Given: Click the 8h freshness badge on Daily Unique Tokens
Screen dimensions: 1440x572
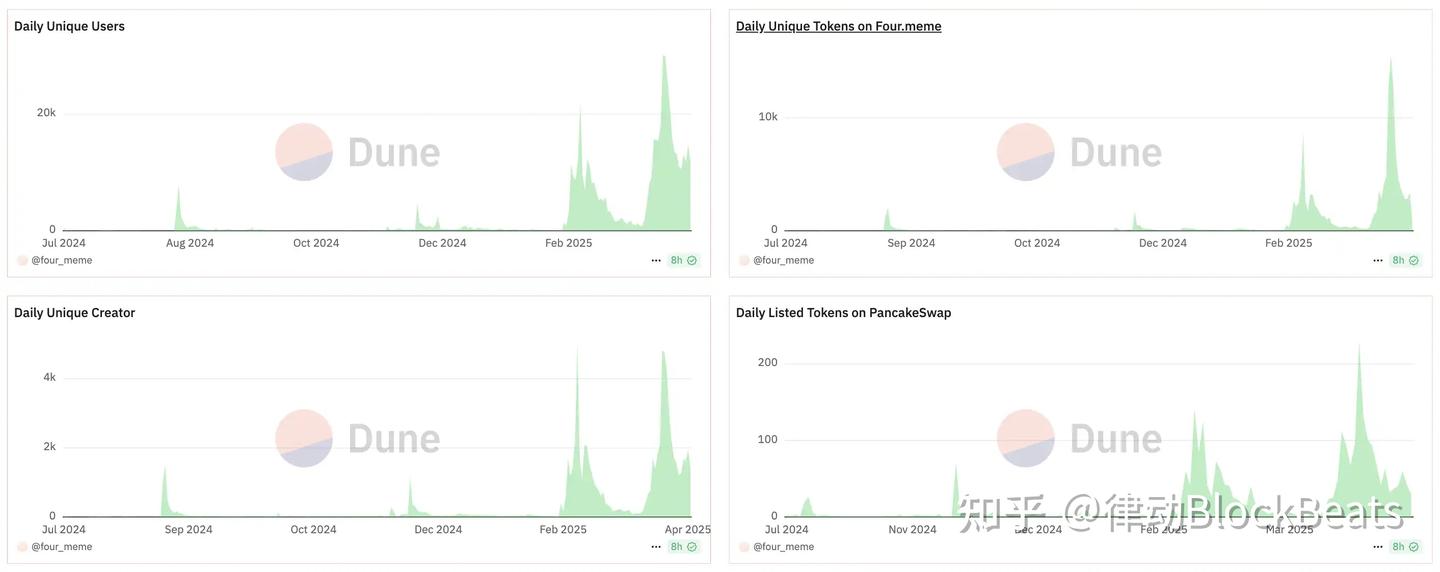Looking at the screenshot, I should click(x=1406, y=260).
